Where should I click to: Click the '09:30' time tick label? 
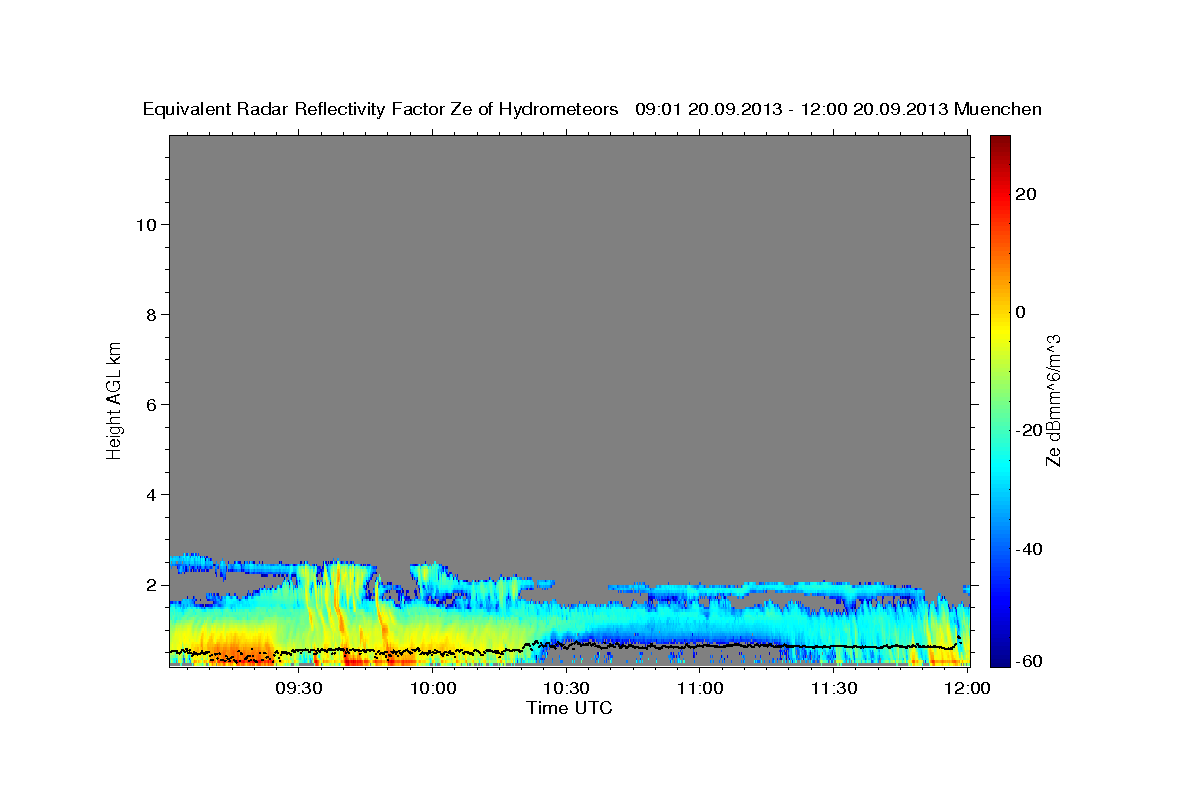[x=300, y=689]
